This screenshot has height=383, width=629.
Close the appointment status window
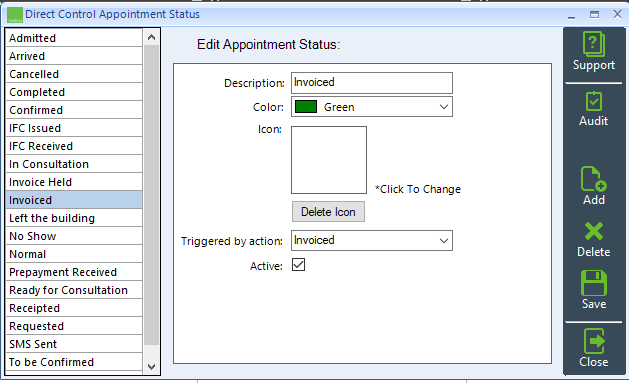(594, 348)
